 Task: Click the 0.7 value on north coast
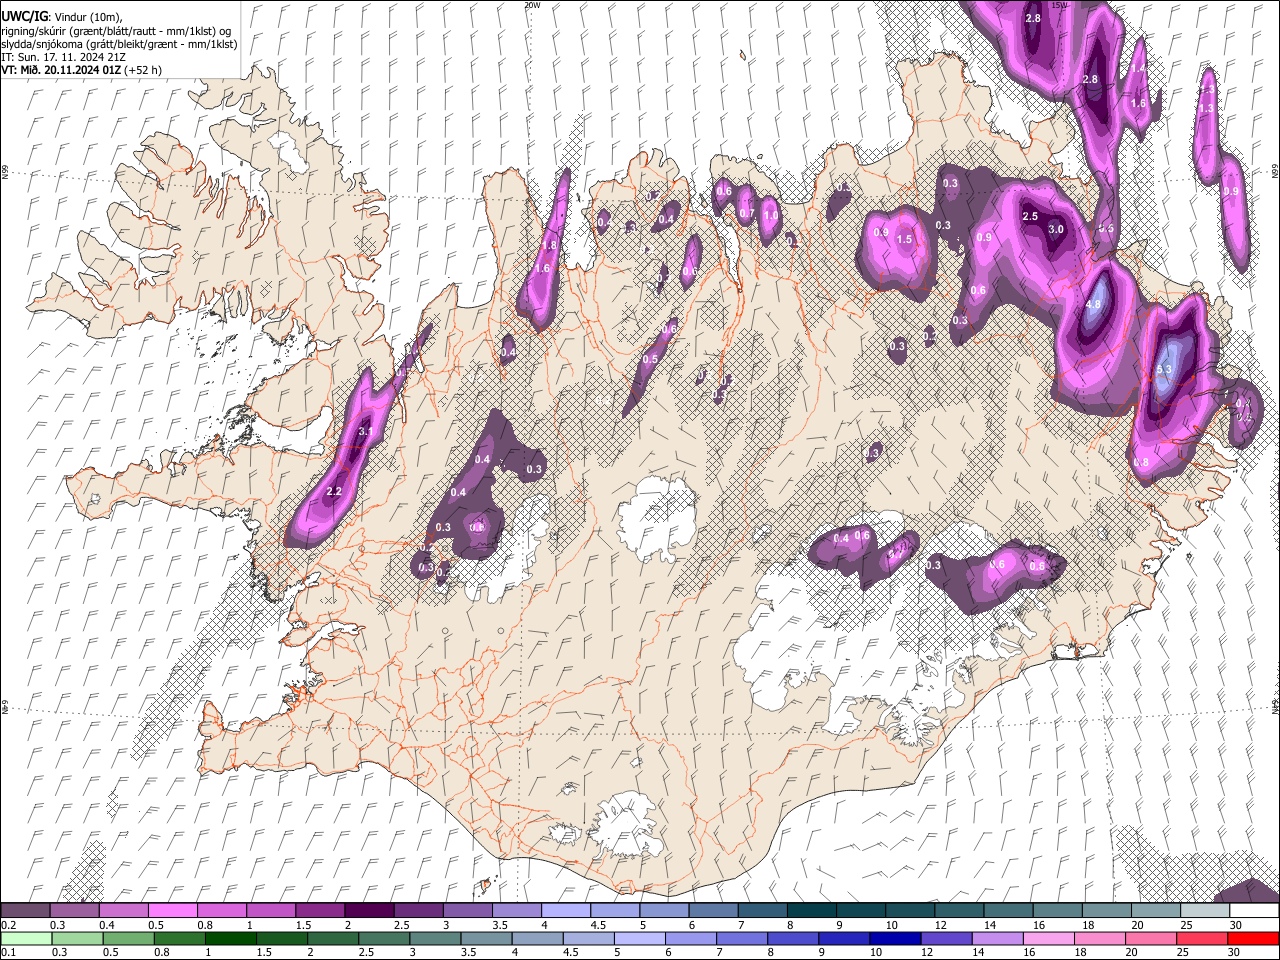click(x=746, y=213)
